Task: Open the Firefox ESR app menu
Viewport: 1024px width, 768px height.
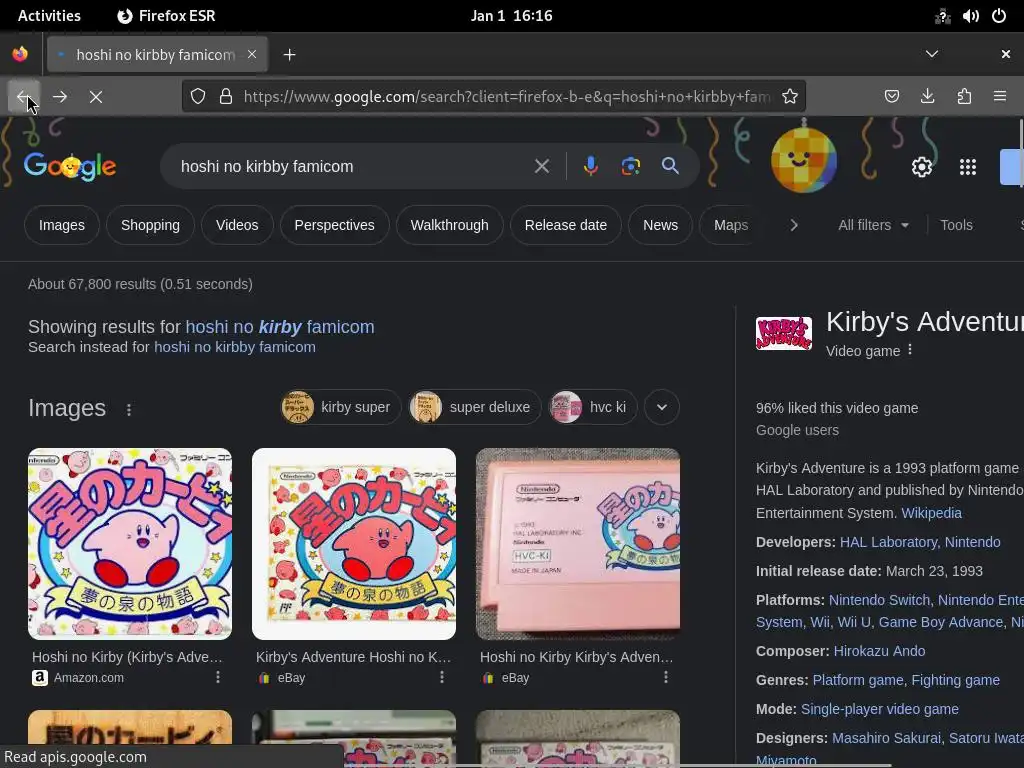Action: pos(166,16)
